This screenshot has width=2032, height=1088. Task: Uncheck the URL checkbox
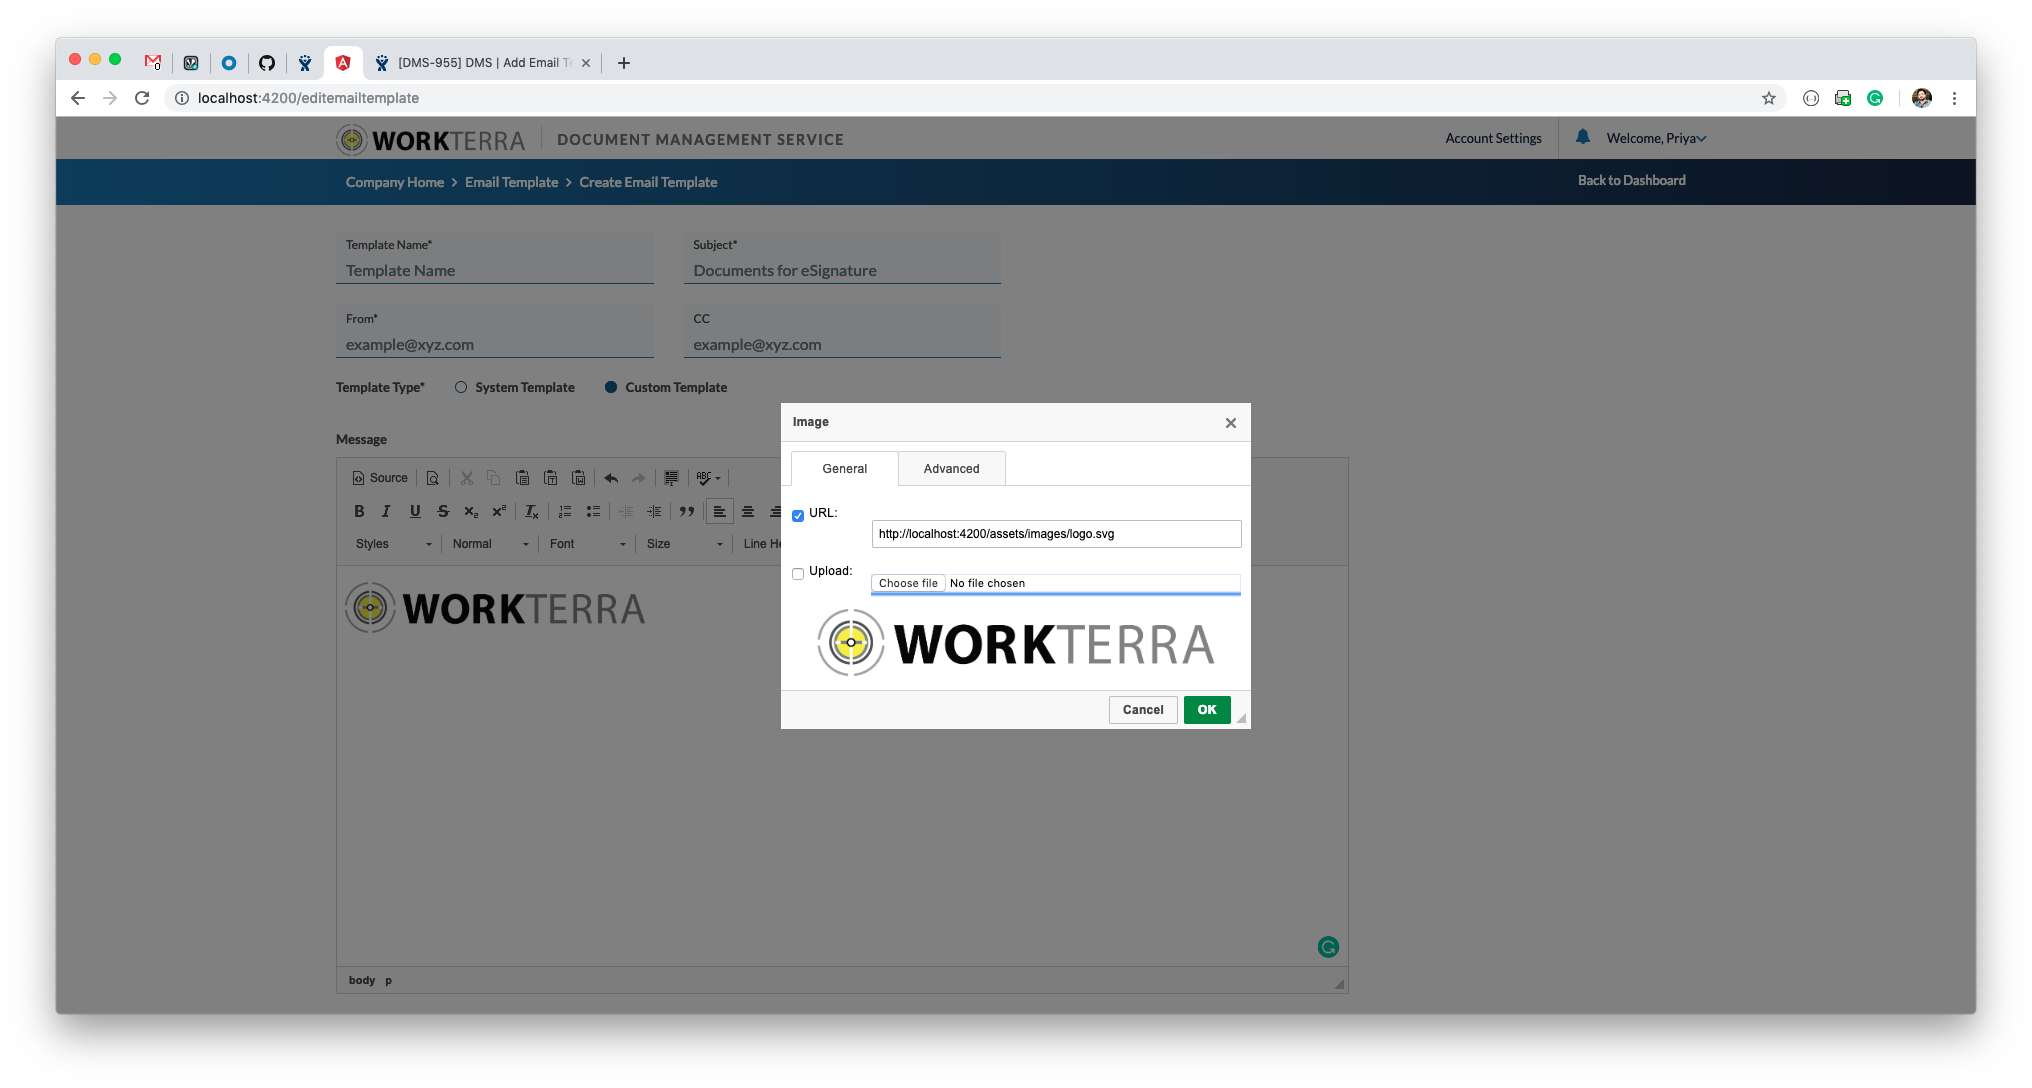(x=798, y=516)
